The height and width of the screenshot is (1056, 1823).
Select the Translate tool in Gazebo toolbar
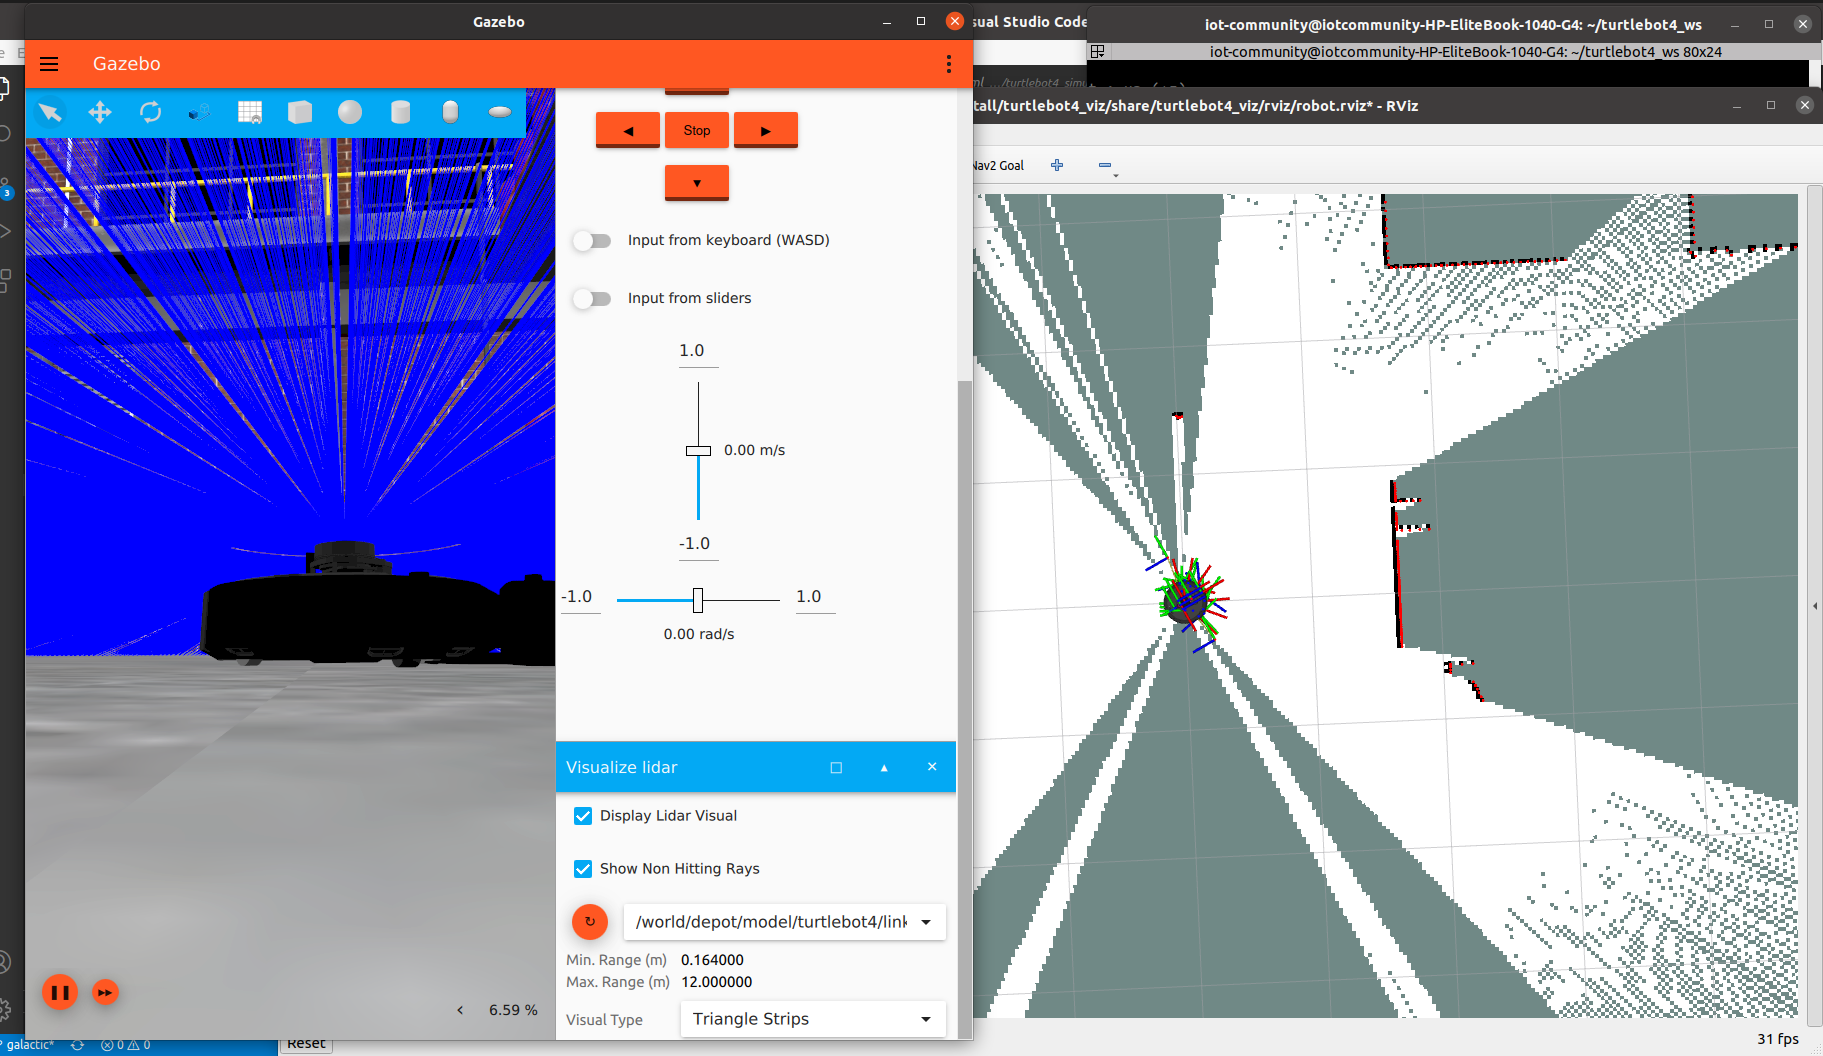(100, 112)
